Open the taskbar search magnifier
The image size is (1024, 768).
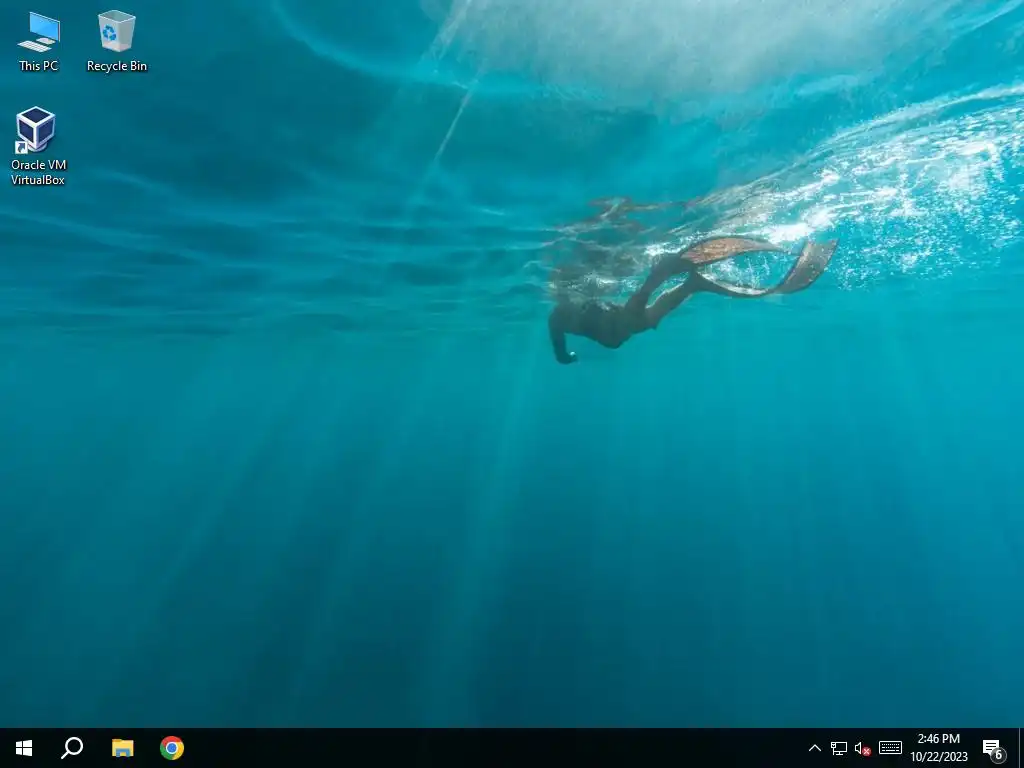[x=72, y=748]
